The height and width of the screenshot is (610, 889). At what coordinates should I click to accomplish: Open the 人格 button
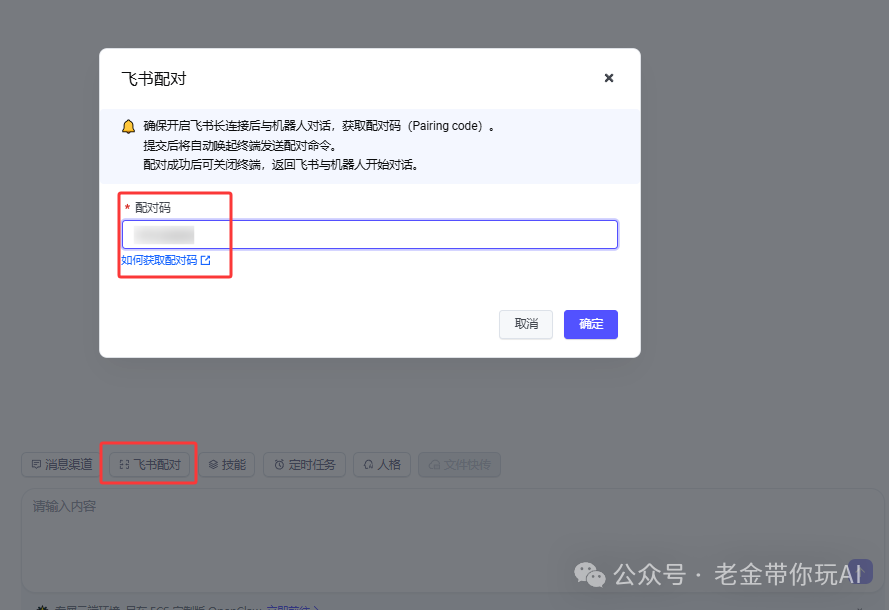point(382,465)
